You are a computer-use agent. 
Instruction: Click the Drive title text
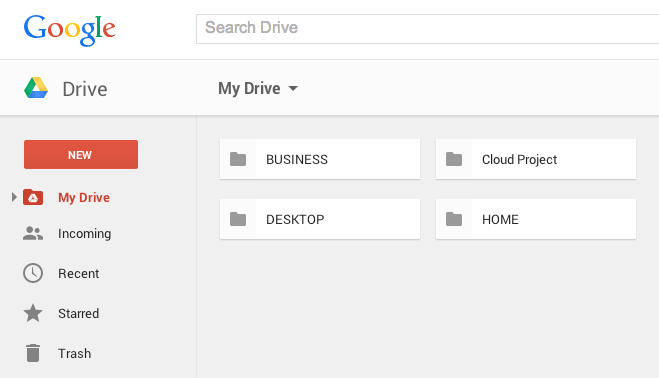click(x=85, y=89)
